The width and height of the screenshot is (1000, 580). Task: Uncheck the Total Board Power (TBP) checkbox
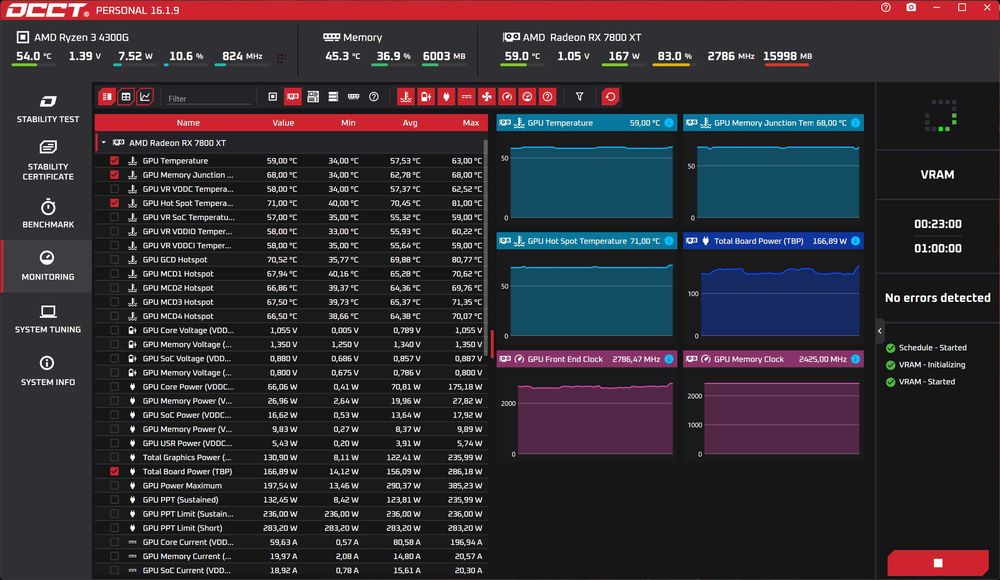coord(114,472)
